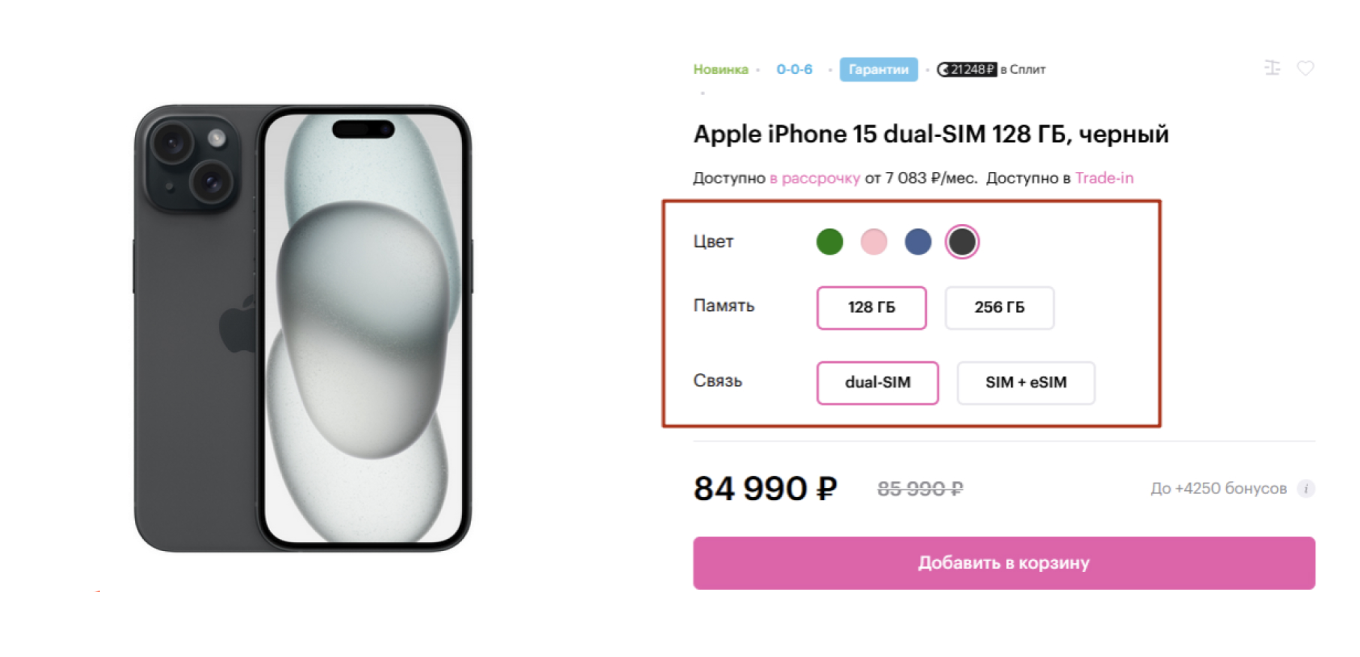Click the "До +4250 бонусов" text
Viewport: 1360px width, 657px height.
(1218, 489)
